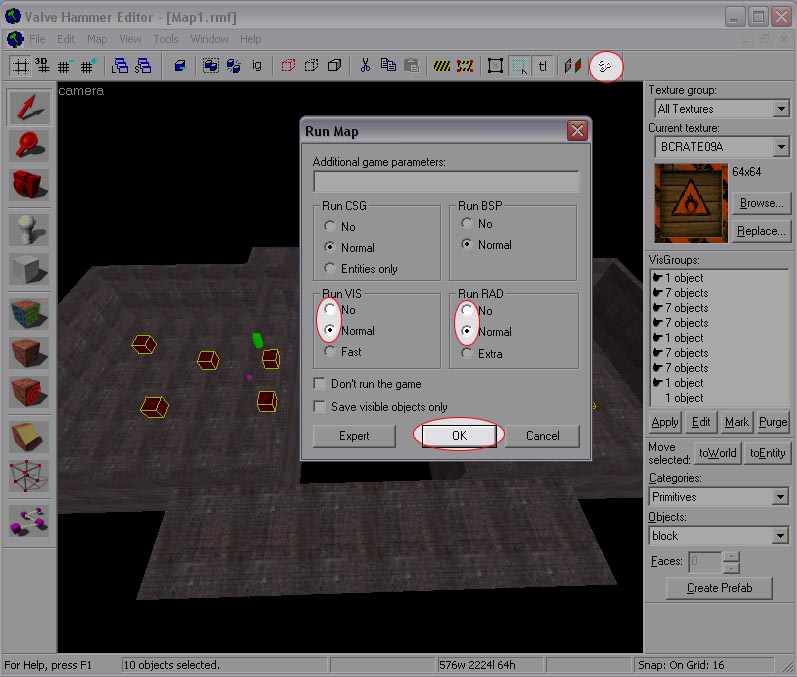Select the Toggle texture application tool
797x677 pixels.
pos(29,314)
